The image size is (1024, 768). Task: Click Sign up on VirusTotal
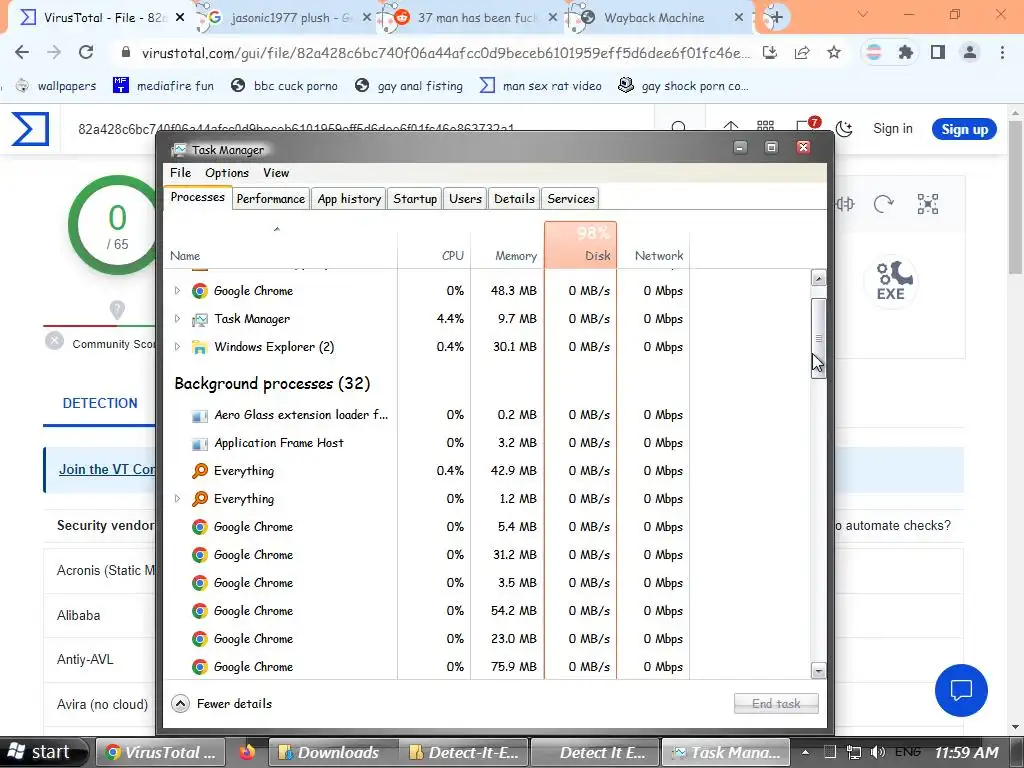(x=964, y=129)
